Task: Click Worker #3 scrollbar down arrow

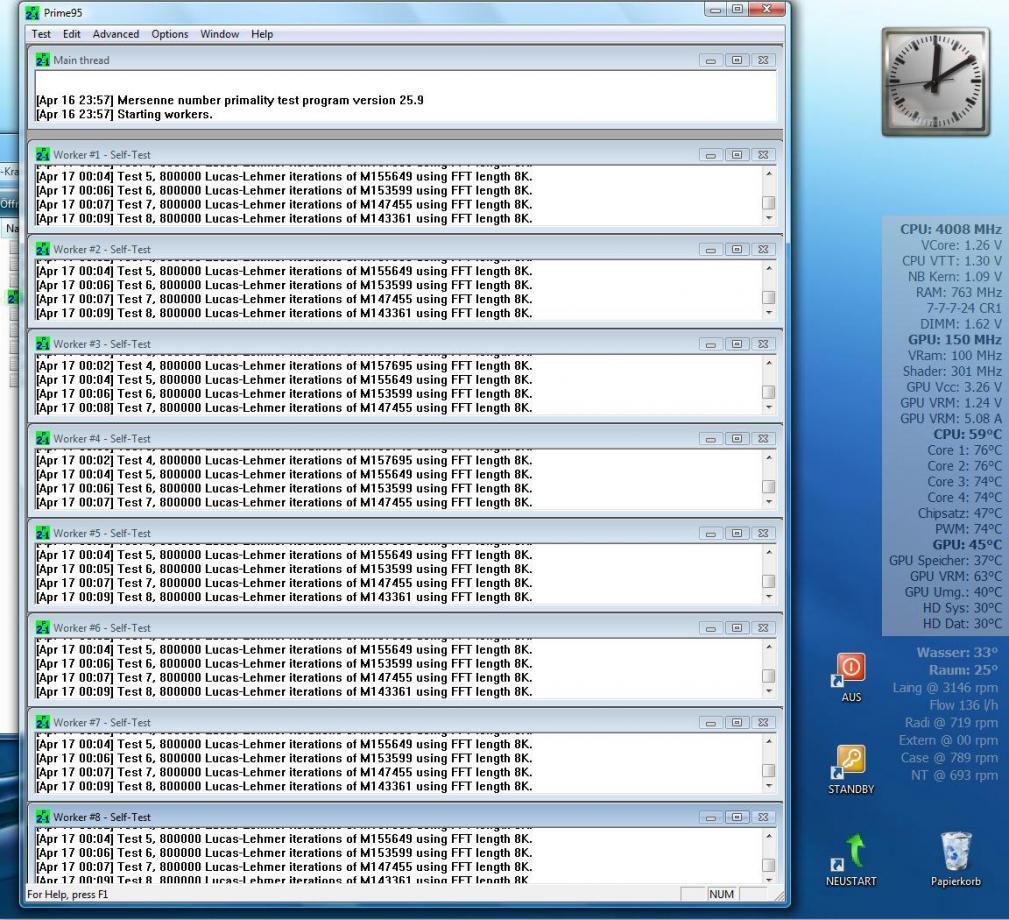Action: click(x=768, y=407)
